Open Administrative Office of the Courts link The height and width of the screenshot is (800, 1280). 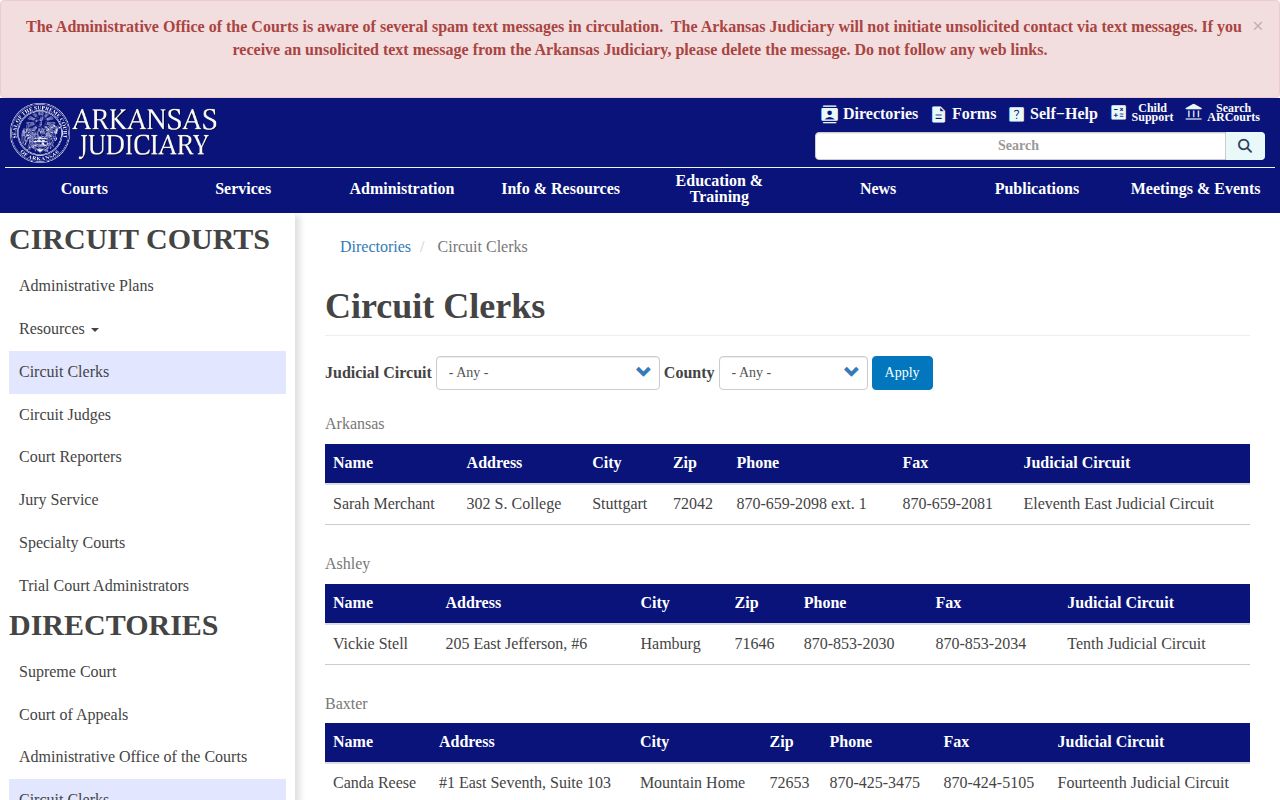click(147, 757)
